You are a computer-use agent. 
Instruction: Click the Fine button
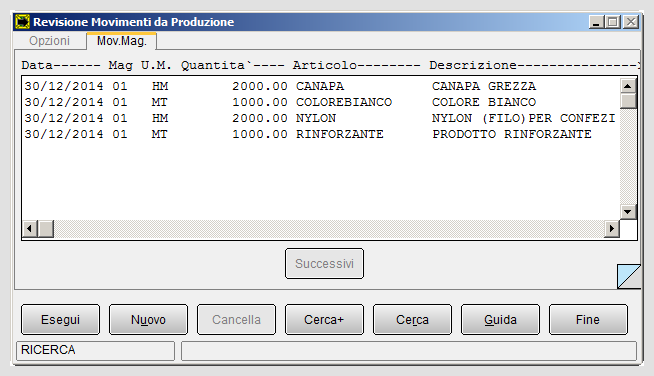tap(589, 320)
